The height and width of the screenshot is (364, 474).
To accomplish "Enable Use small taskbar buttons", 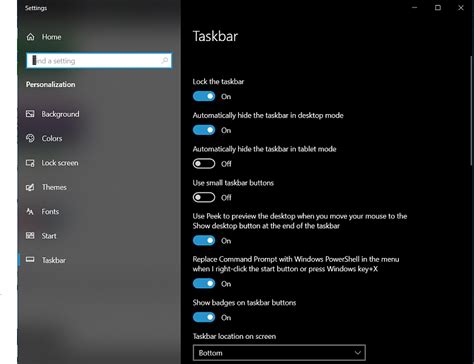I will (204, 197).
